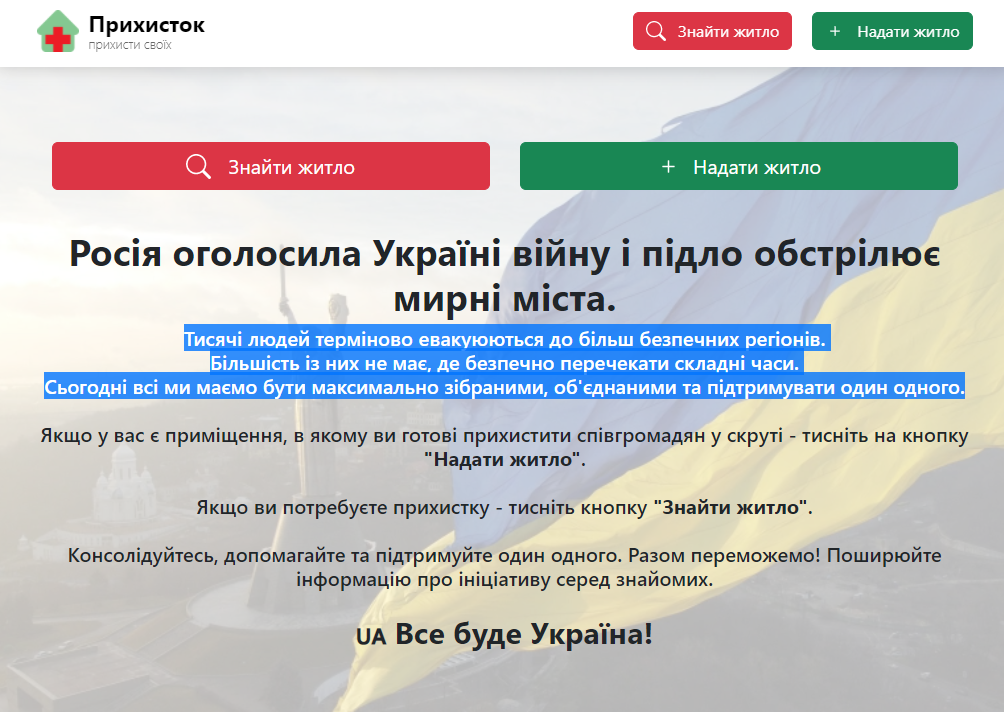1004x712 pixels.
Task: Click highlighted line "Тисячі людей терміново евакуюються"
Action: (x=506, y=340)
